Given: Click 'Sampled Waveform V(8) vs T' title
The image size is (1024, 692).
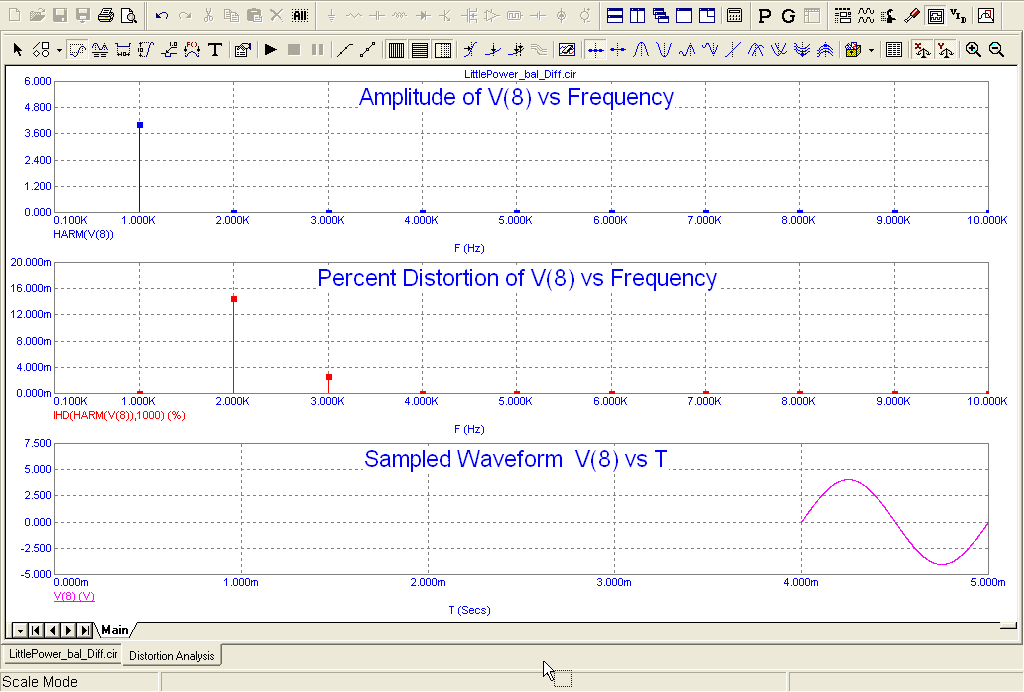Looking at the screenshot, I should pyautogui.click(x=516, y=459).
